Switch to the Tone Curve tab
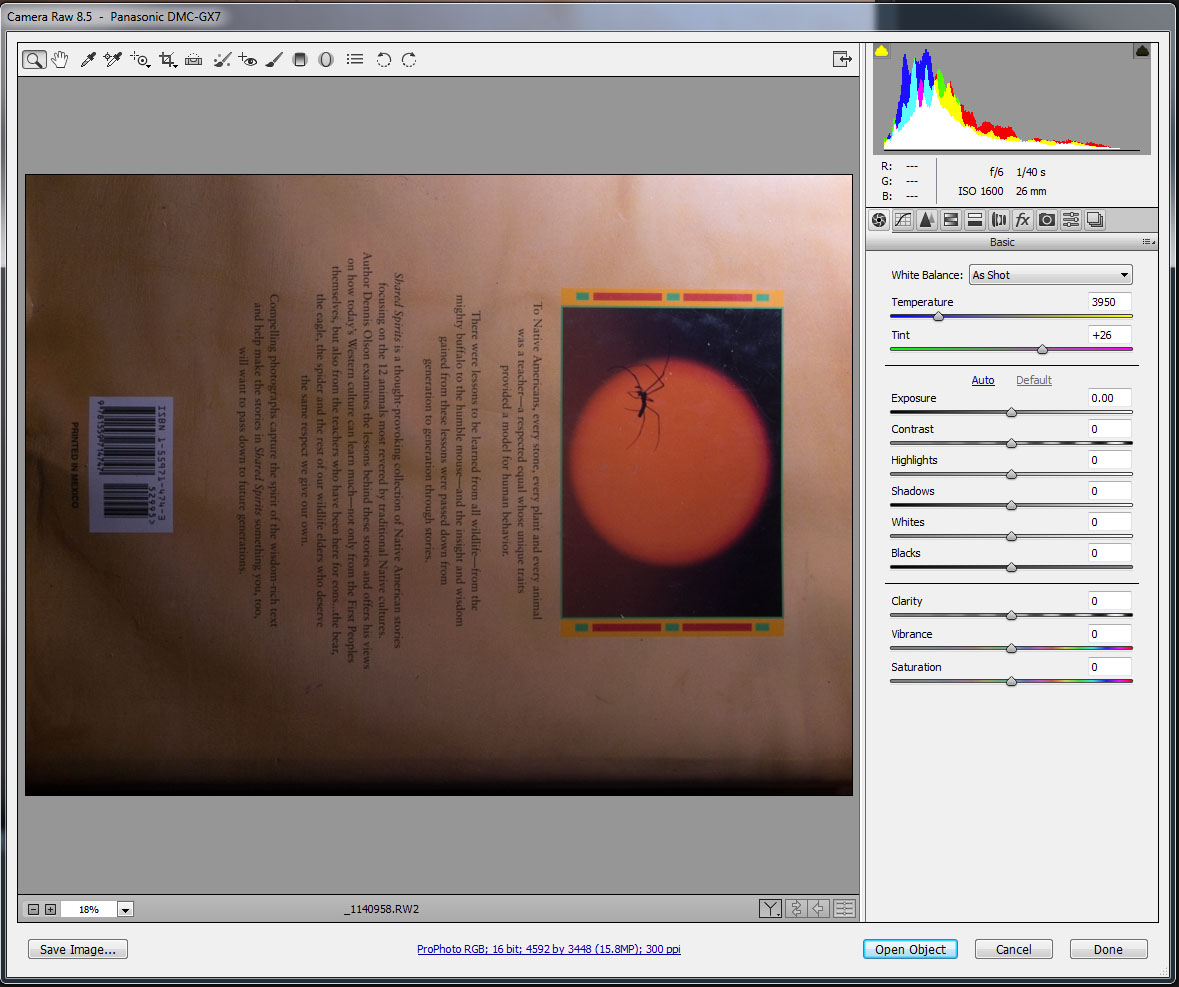Image resolution: width=1179 pixels, height=987 pixels. point(903,220)
